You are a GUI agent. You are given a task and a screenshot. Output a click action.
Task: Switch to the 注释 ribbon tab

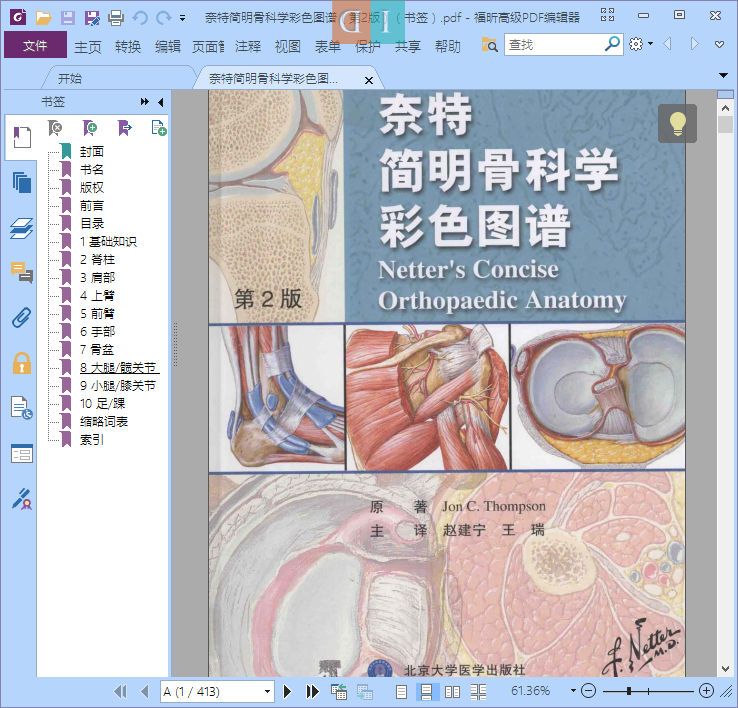(248, 46)
